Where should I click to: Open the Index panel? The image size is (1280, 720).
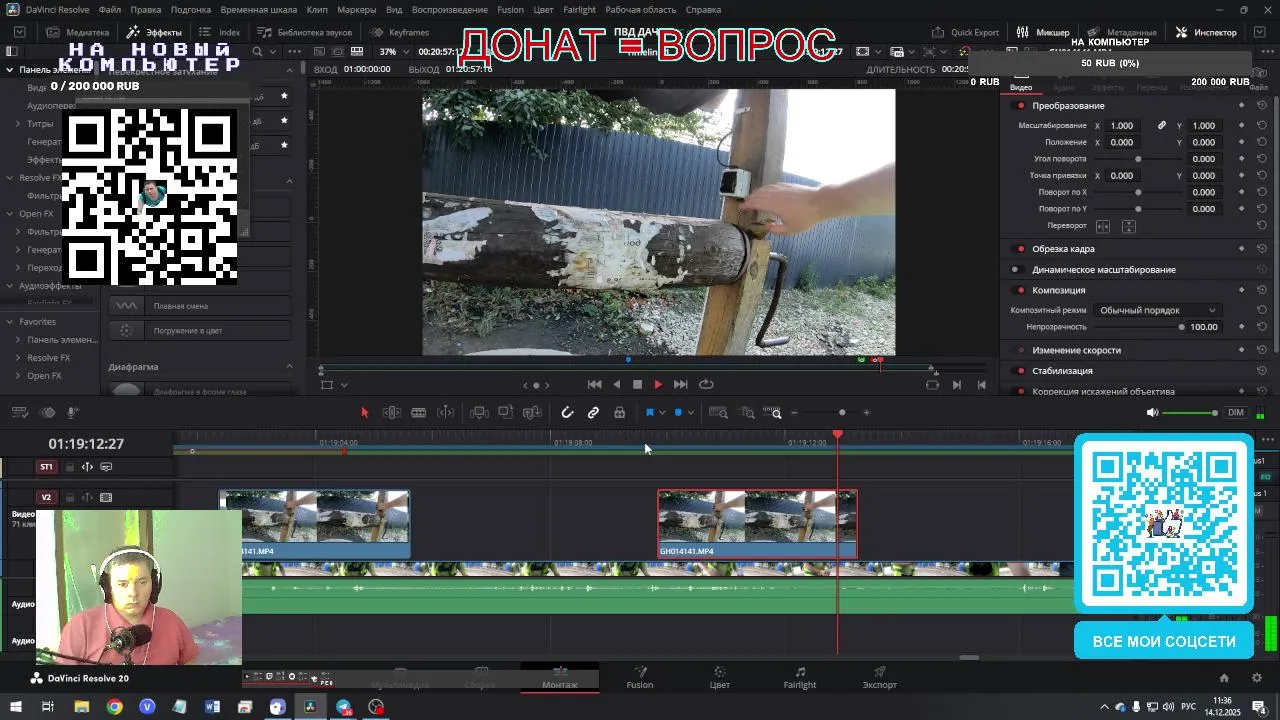219,32
